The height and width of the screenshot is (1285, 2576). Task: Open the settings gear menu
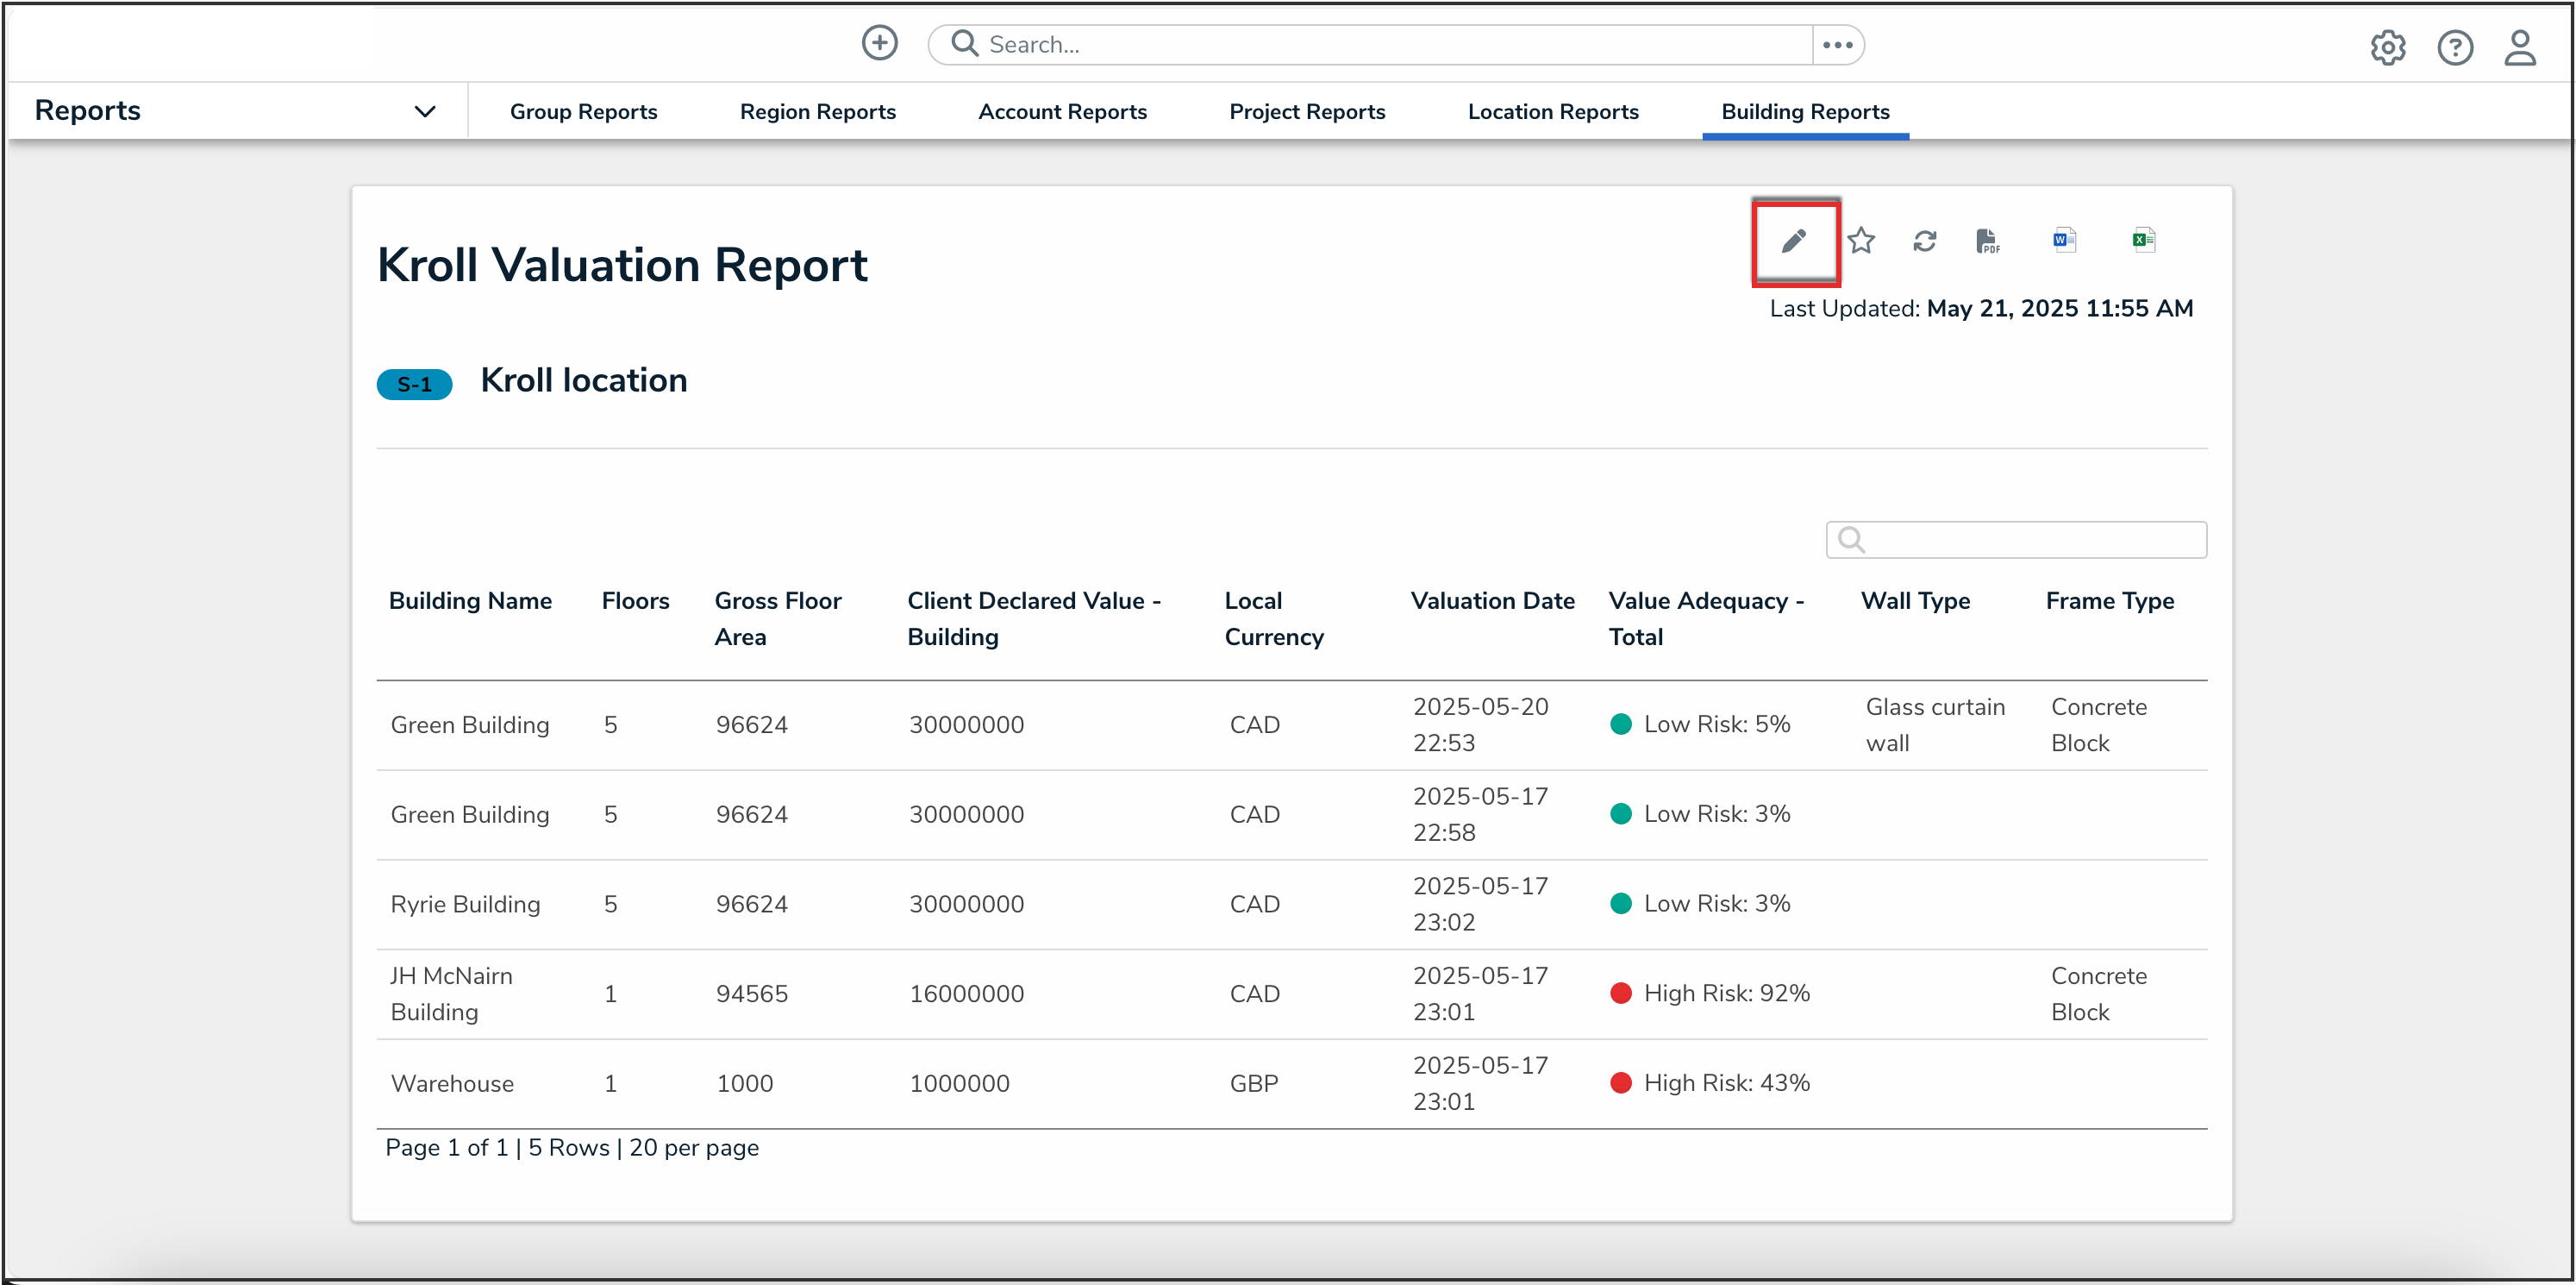tap(2387, 47)
